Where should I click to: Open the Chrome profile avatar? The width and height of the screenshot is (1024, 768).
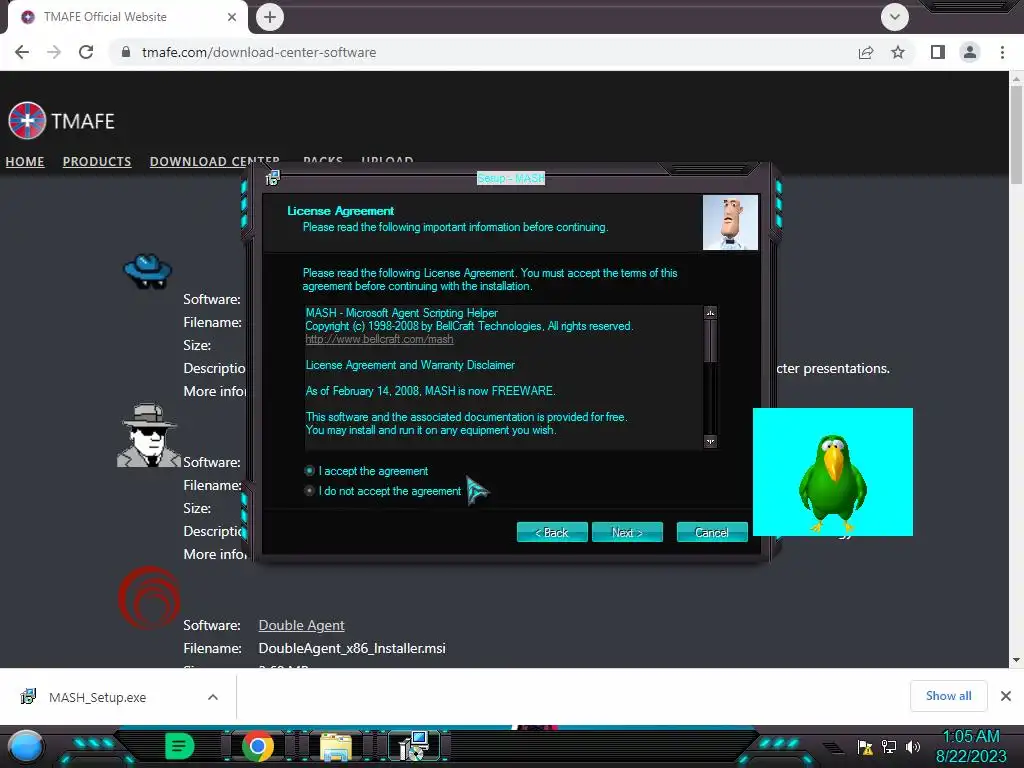click(x=970, y=52)
